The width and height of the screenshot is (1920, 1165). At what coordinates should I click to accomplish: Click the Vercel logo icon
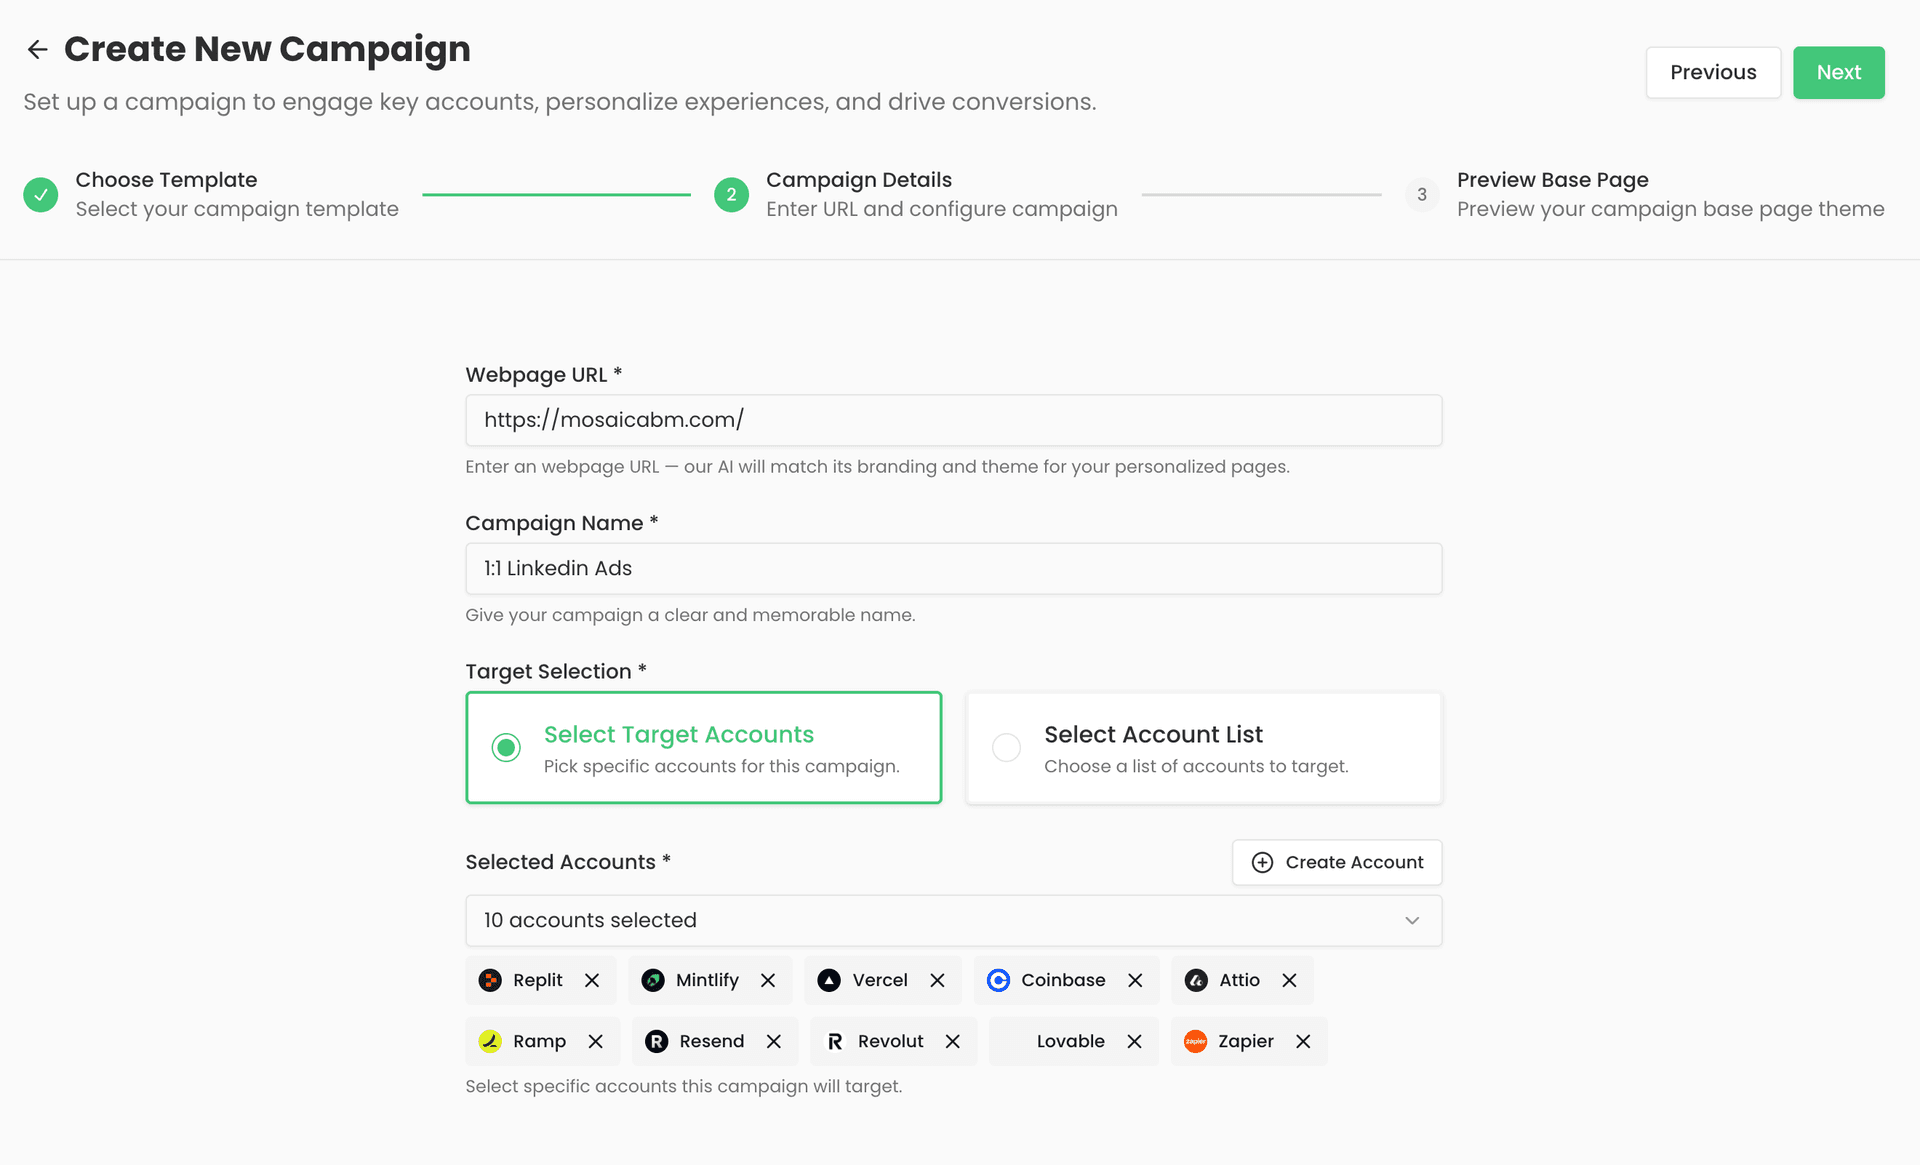tap(829, 980)
